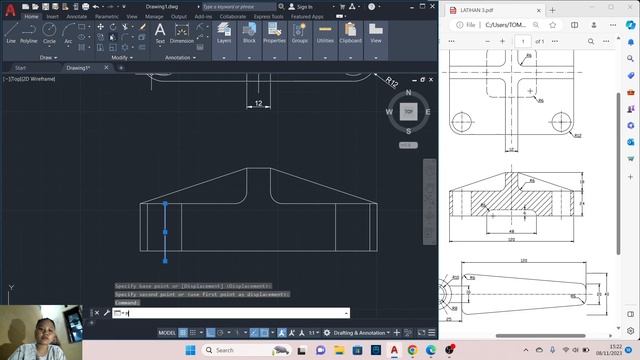Viewport: 640px width, 360px height.
Task: Click the AutoCAD application menu logo
Action: click(x=10, y=10)
